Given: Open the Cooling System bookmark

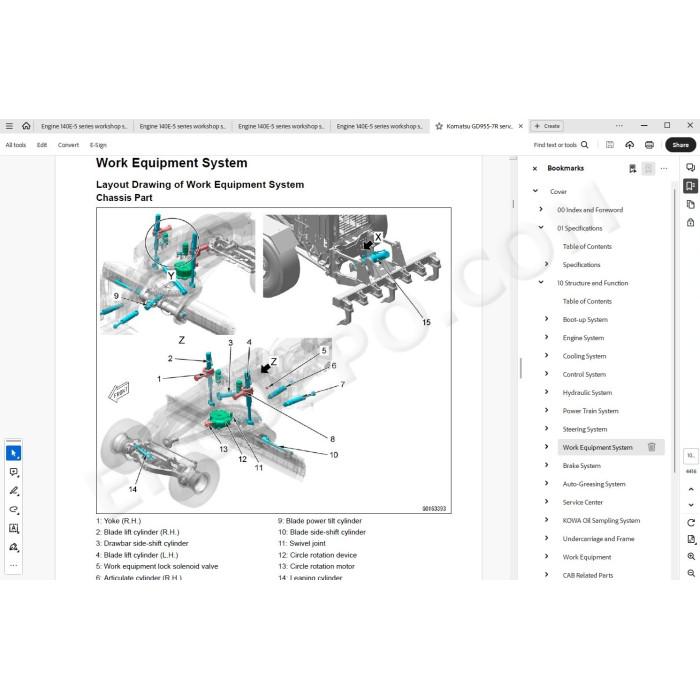Looking at the screenshot, I should click(x=584, y=356).
